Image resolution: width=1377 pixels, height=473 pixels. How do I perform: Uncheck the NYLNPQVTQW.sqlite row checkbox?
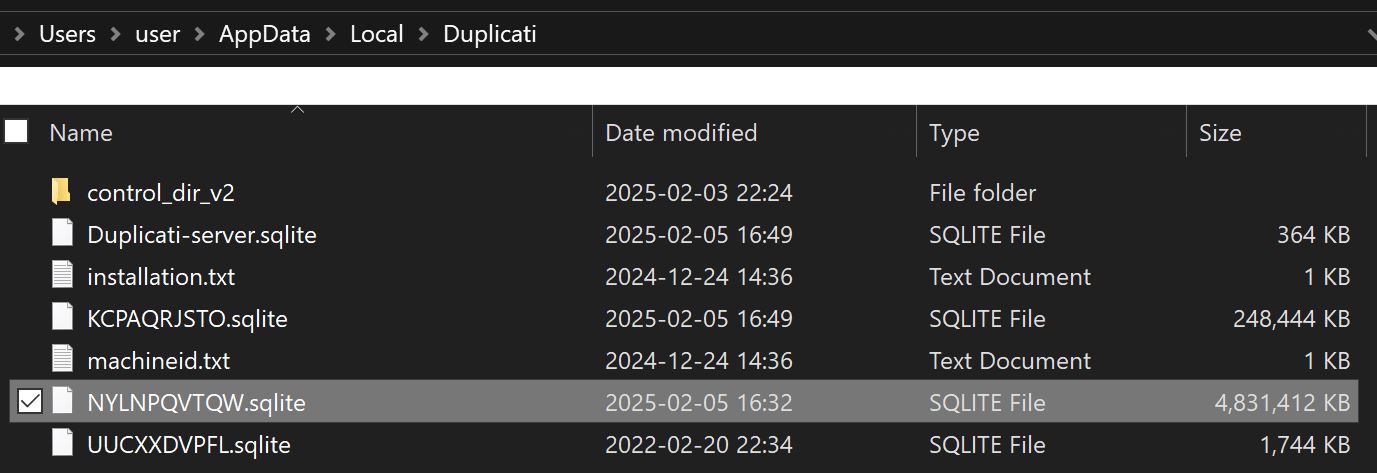click(x=30, y=402)
